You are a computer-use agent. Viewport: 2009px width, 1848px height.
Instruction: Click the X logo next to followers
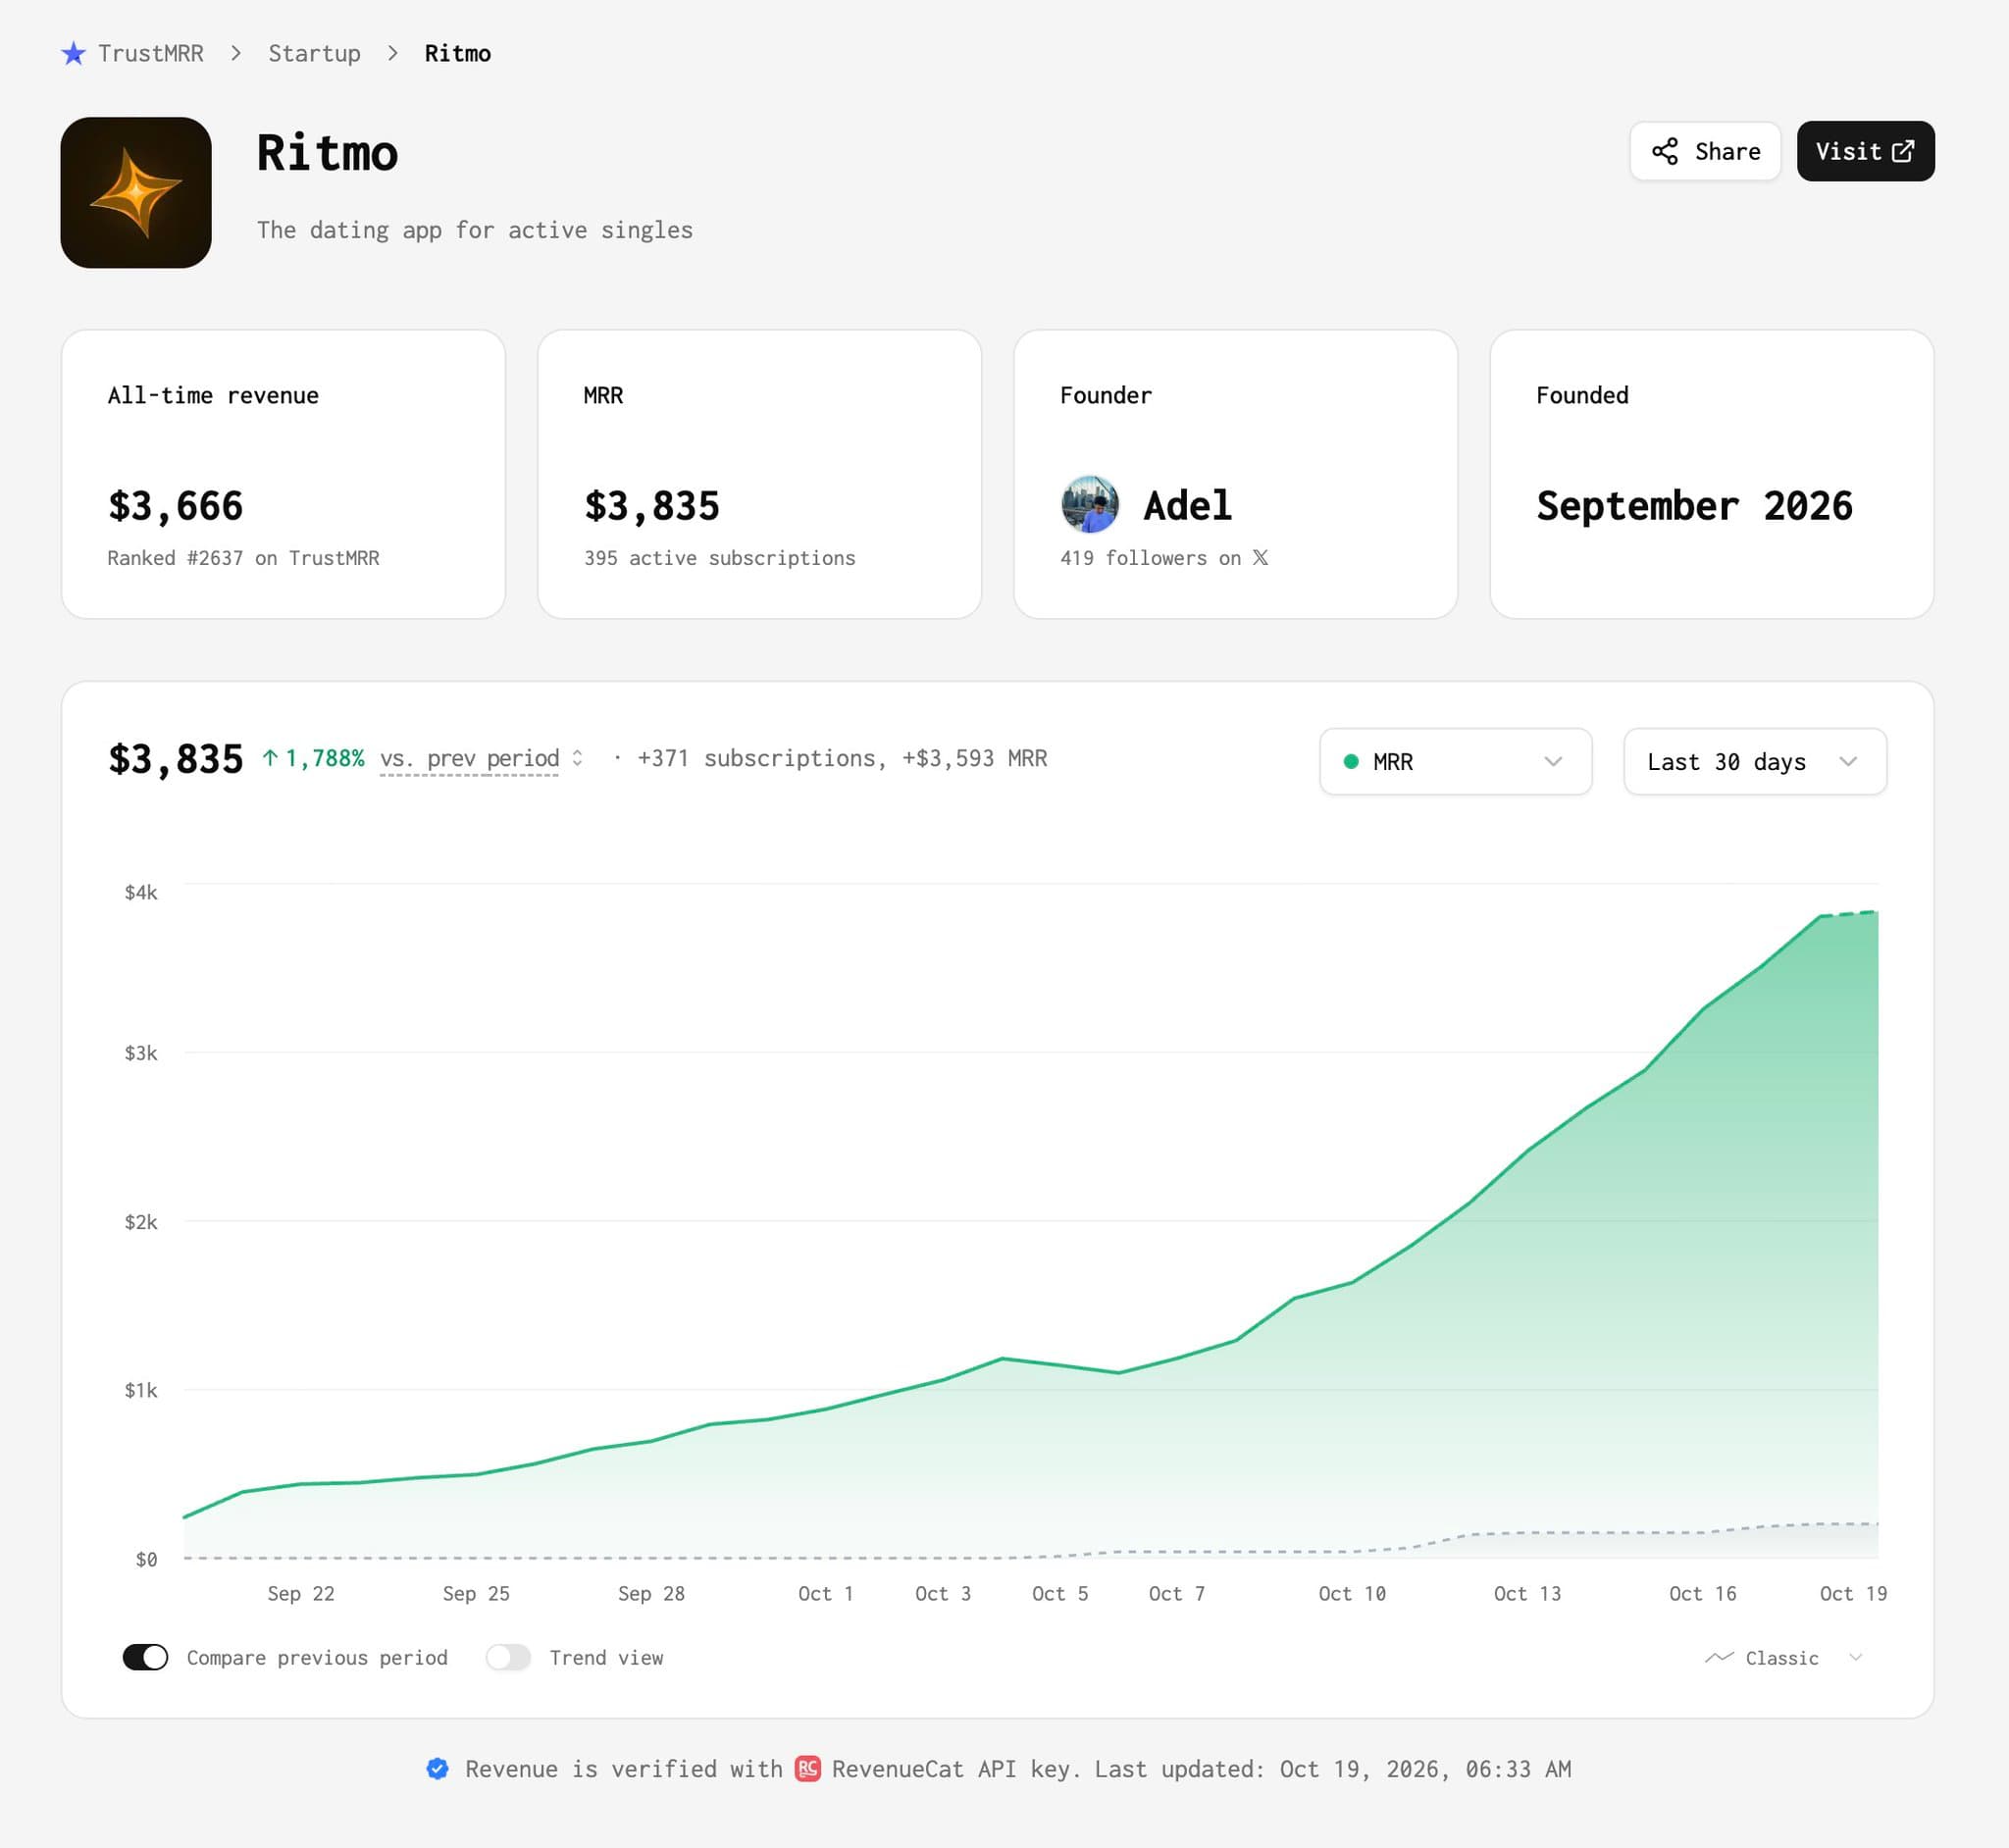tap(1260, 557)
